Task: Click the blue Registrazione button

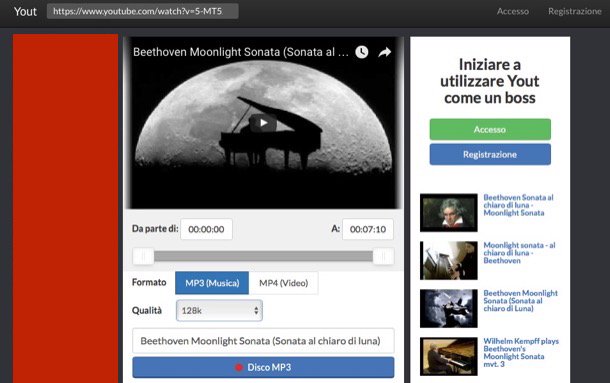Action: coord(490,154)
